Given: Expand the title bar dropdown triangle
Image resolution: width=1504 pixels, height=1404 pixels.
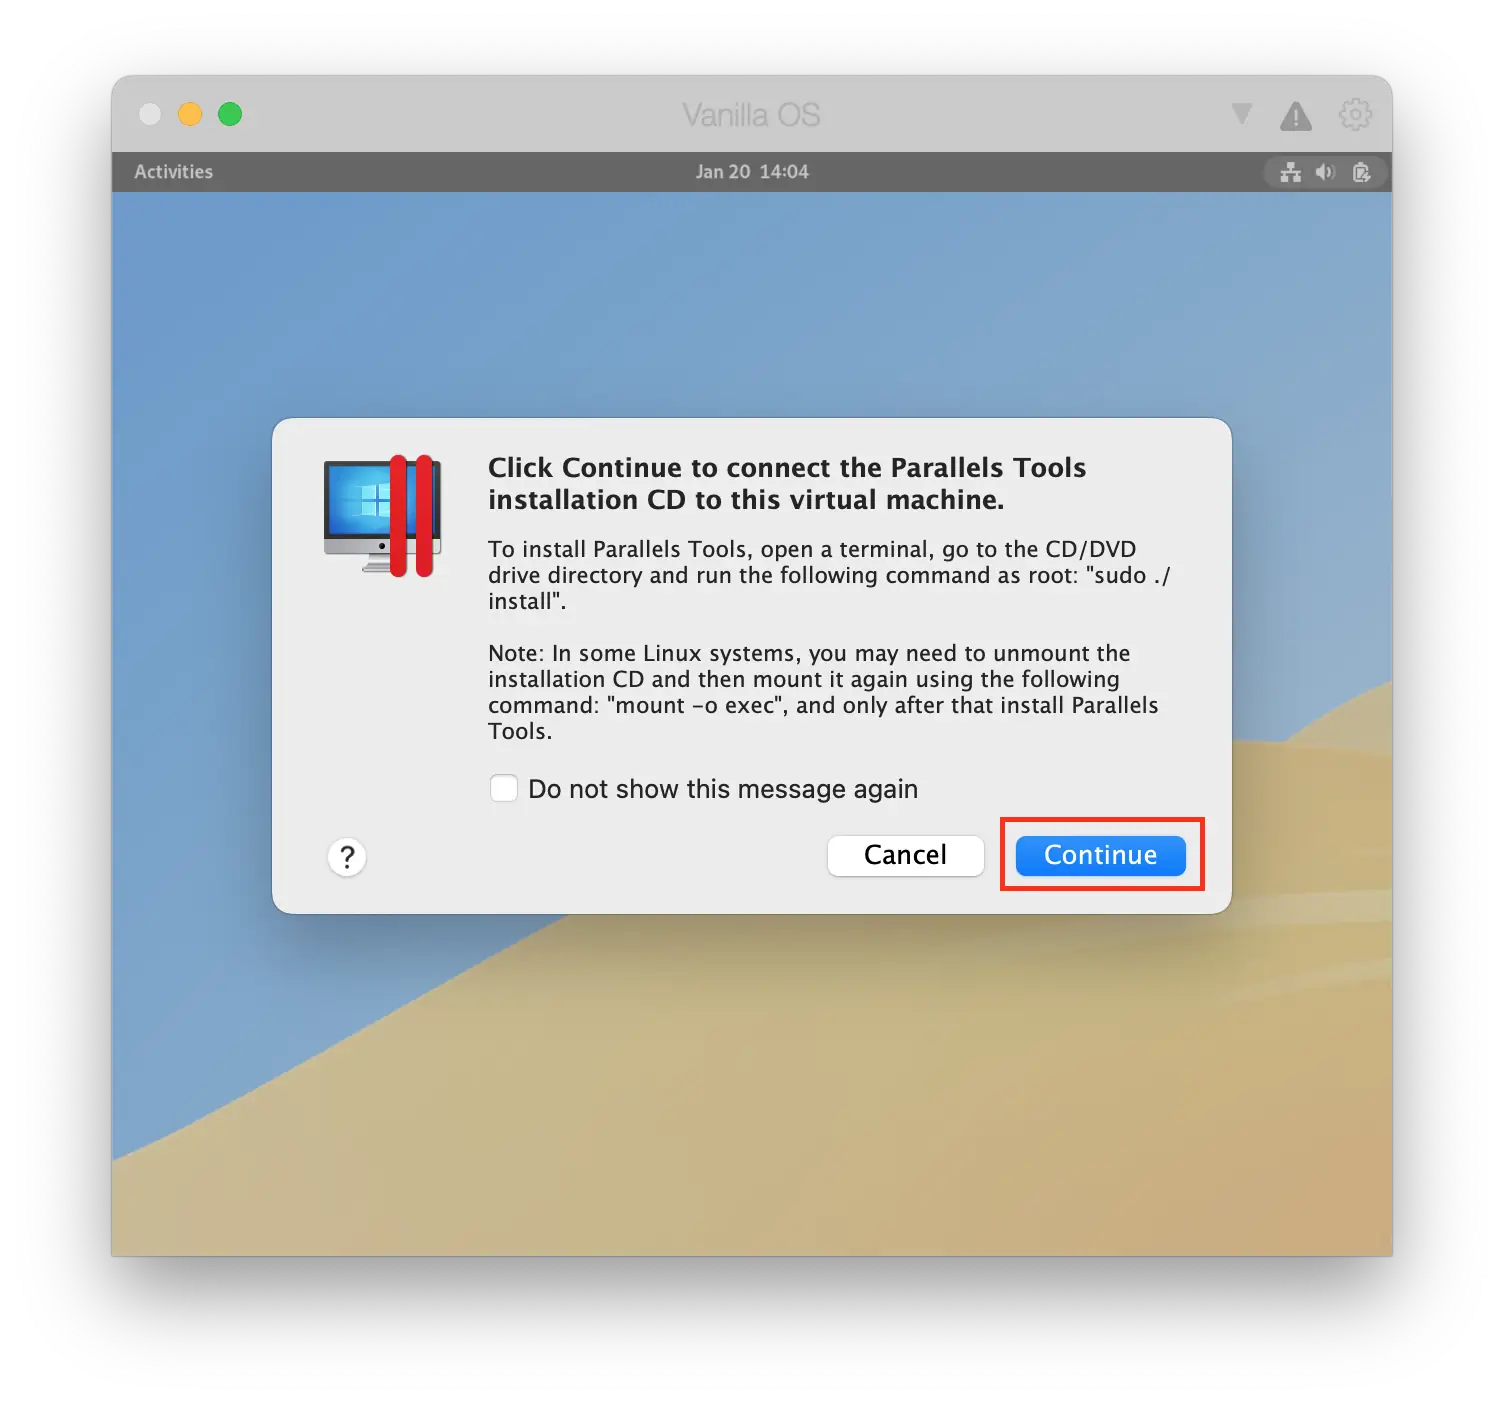Looking at the screenshot, I should (x=1241, y=113).
